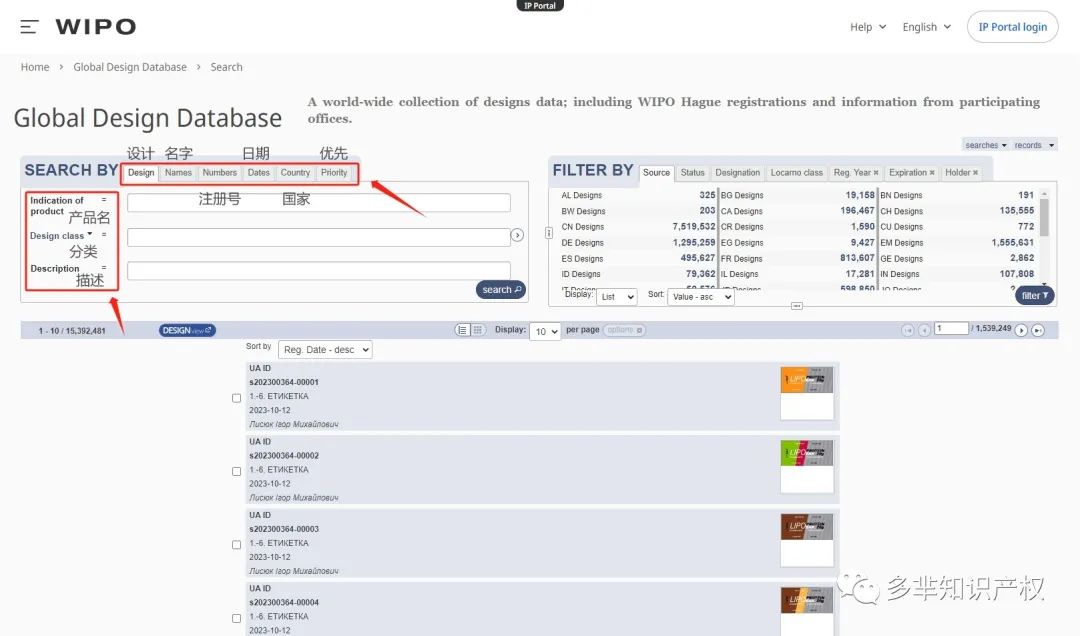Click the IP Portal badge at top

coord(540,6)
